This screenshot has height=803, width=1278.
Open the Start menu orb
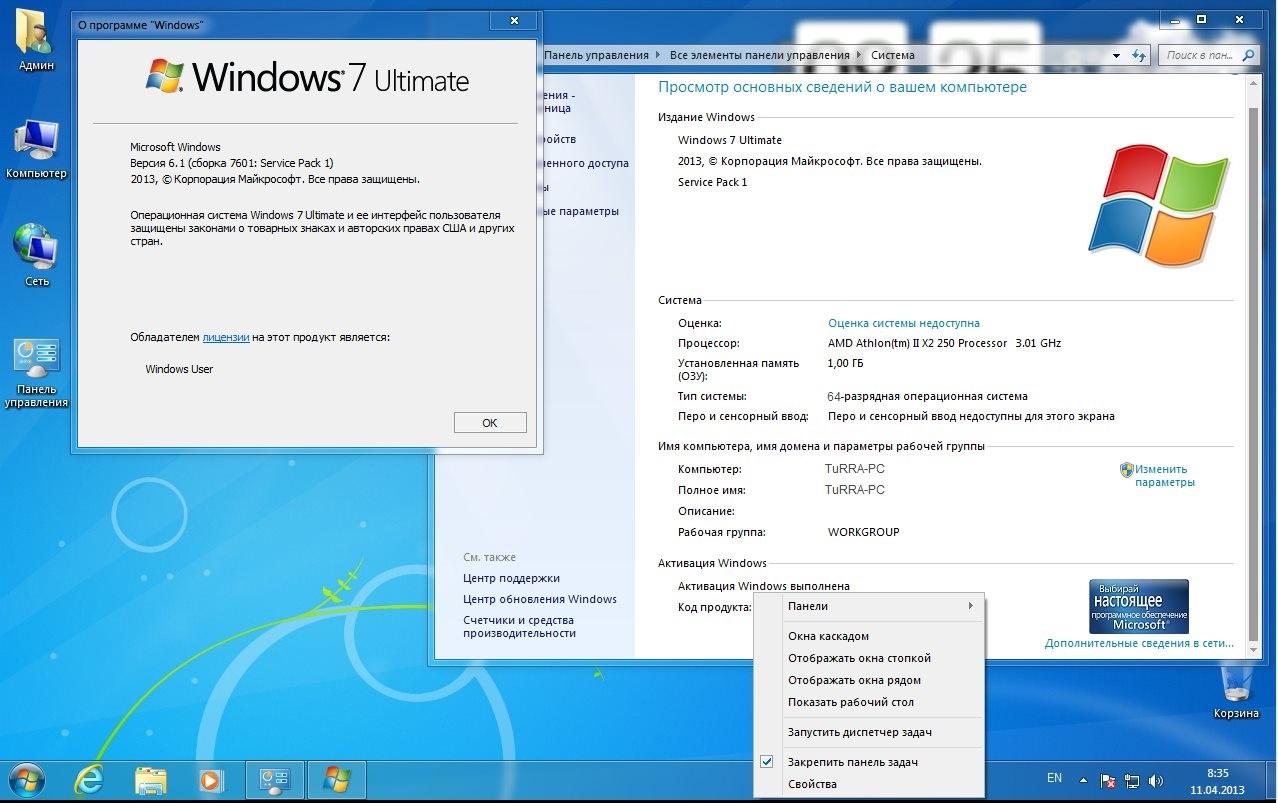[x=25, y=779]
